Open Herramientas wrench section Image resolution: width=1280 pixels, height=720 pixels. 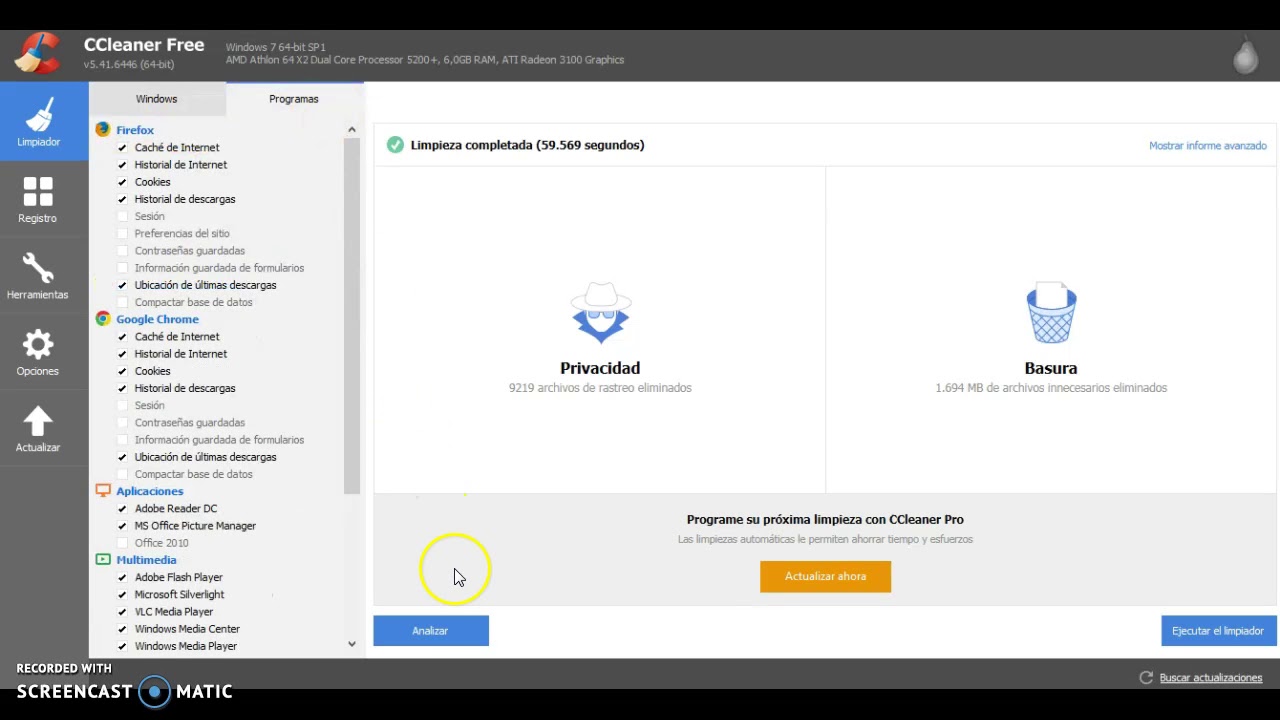tap(38, 275)
